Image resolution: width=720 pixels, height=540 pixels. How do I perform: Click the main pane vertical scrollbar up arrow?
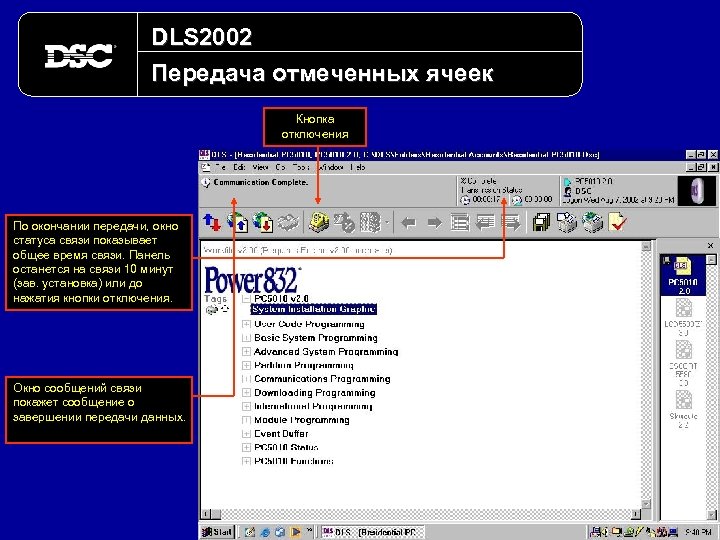point(646,247)
